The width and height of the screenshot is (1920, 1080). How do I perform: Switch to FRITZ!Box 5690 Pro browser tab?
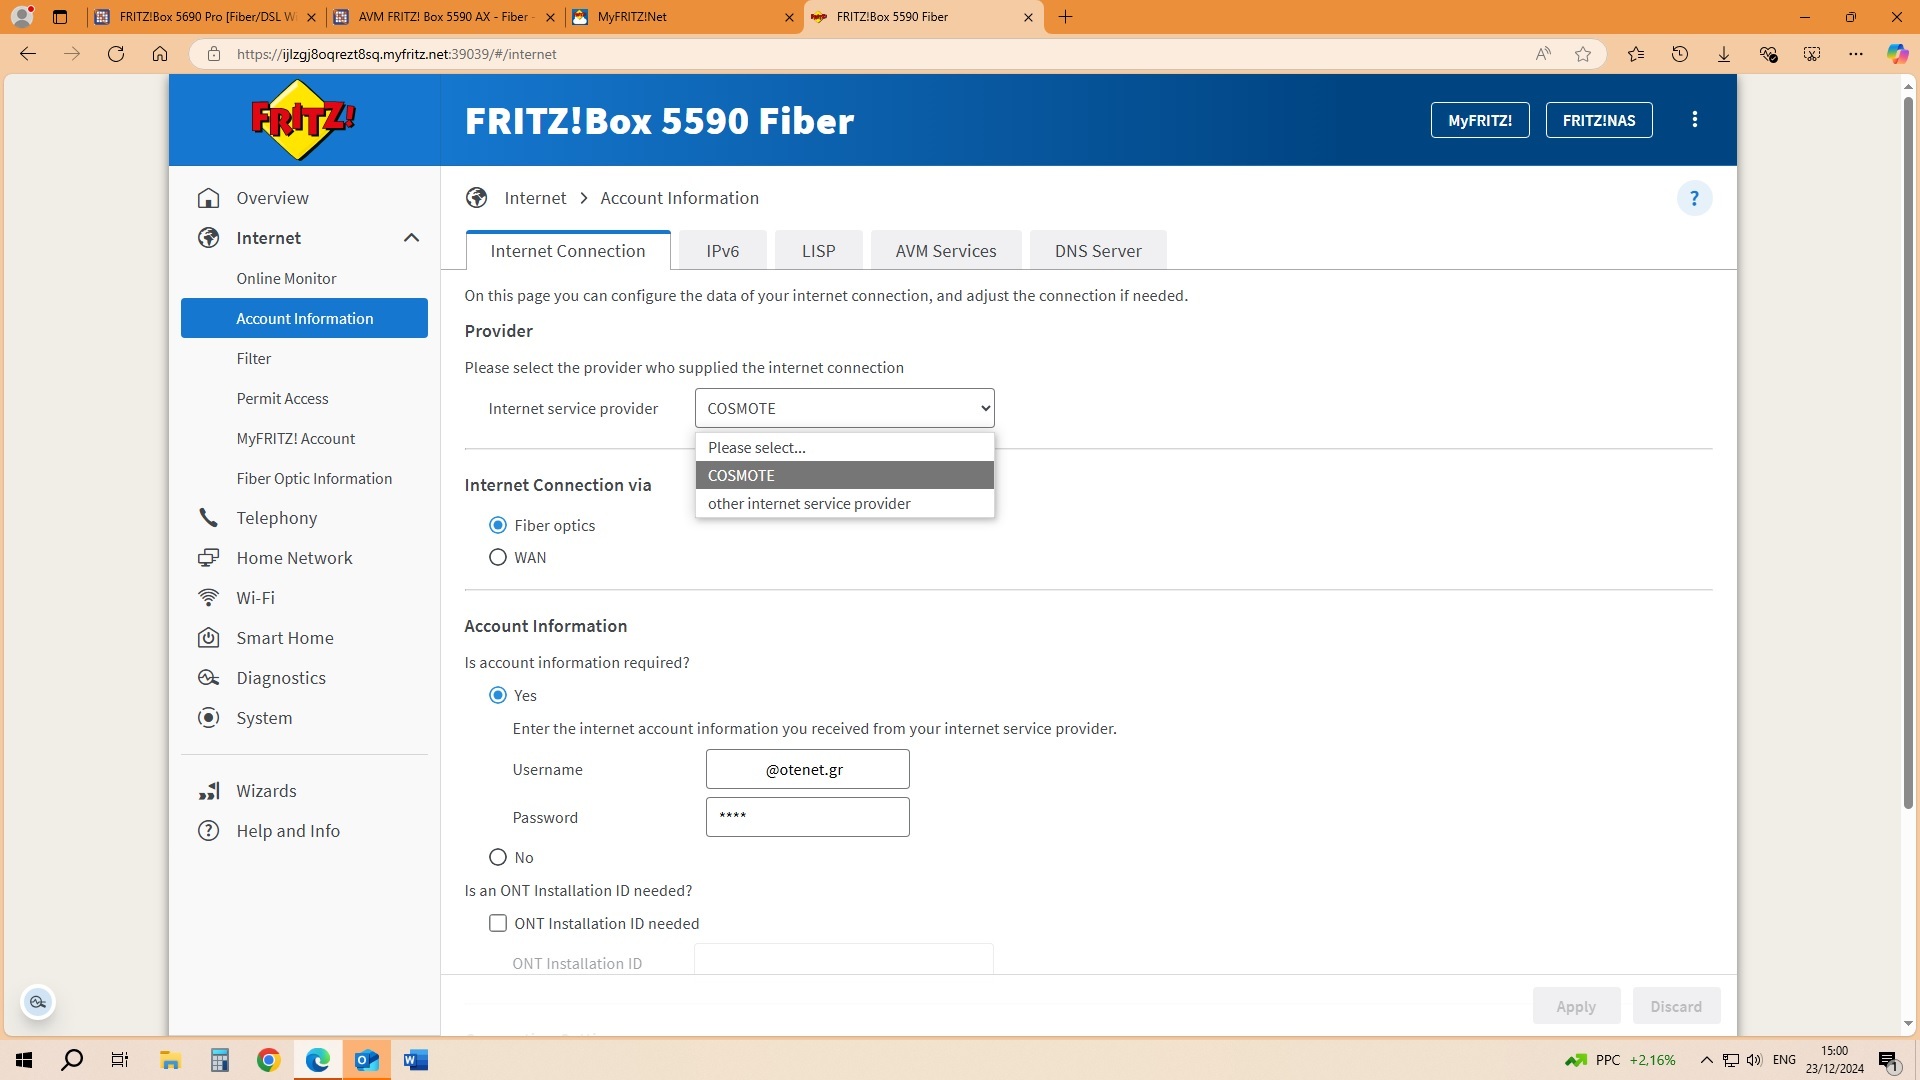tap(205, 17)
